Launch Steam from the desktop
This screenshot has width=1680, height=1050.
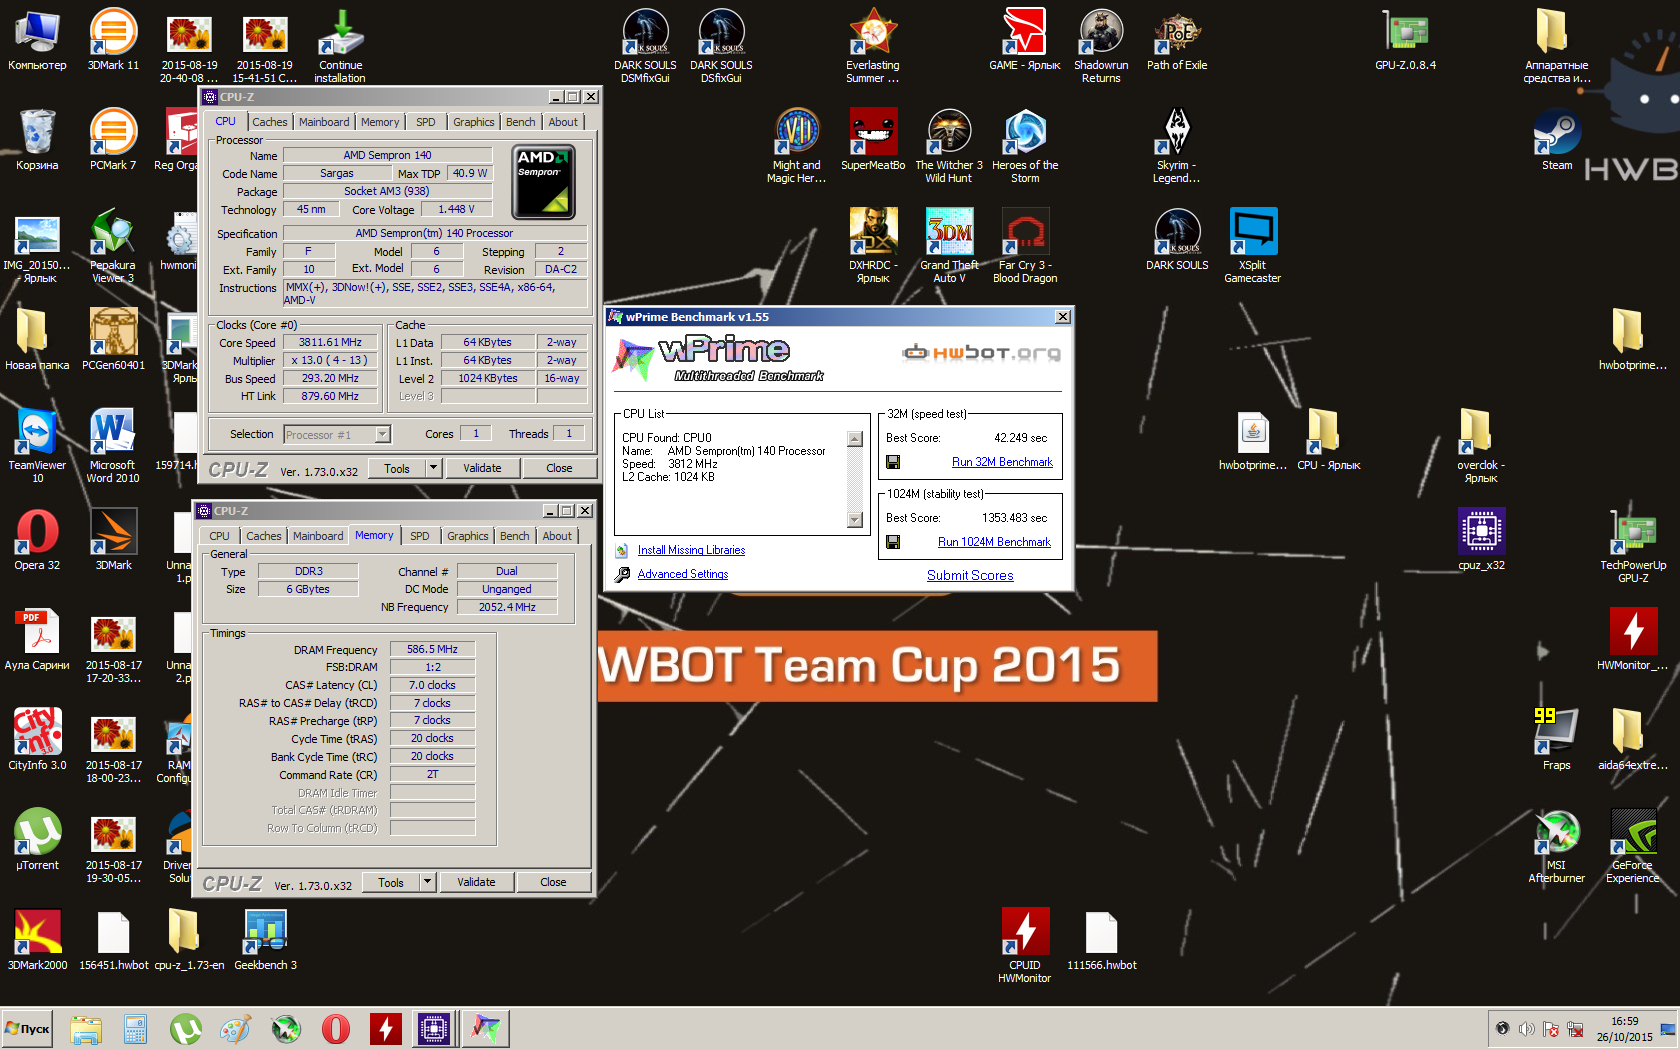[1557, 140]
